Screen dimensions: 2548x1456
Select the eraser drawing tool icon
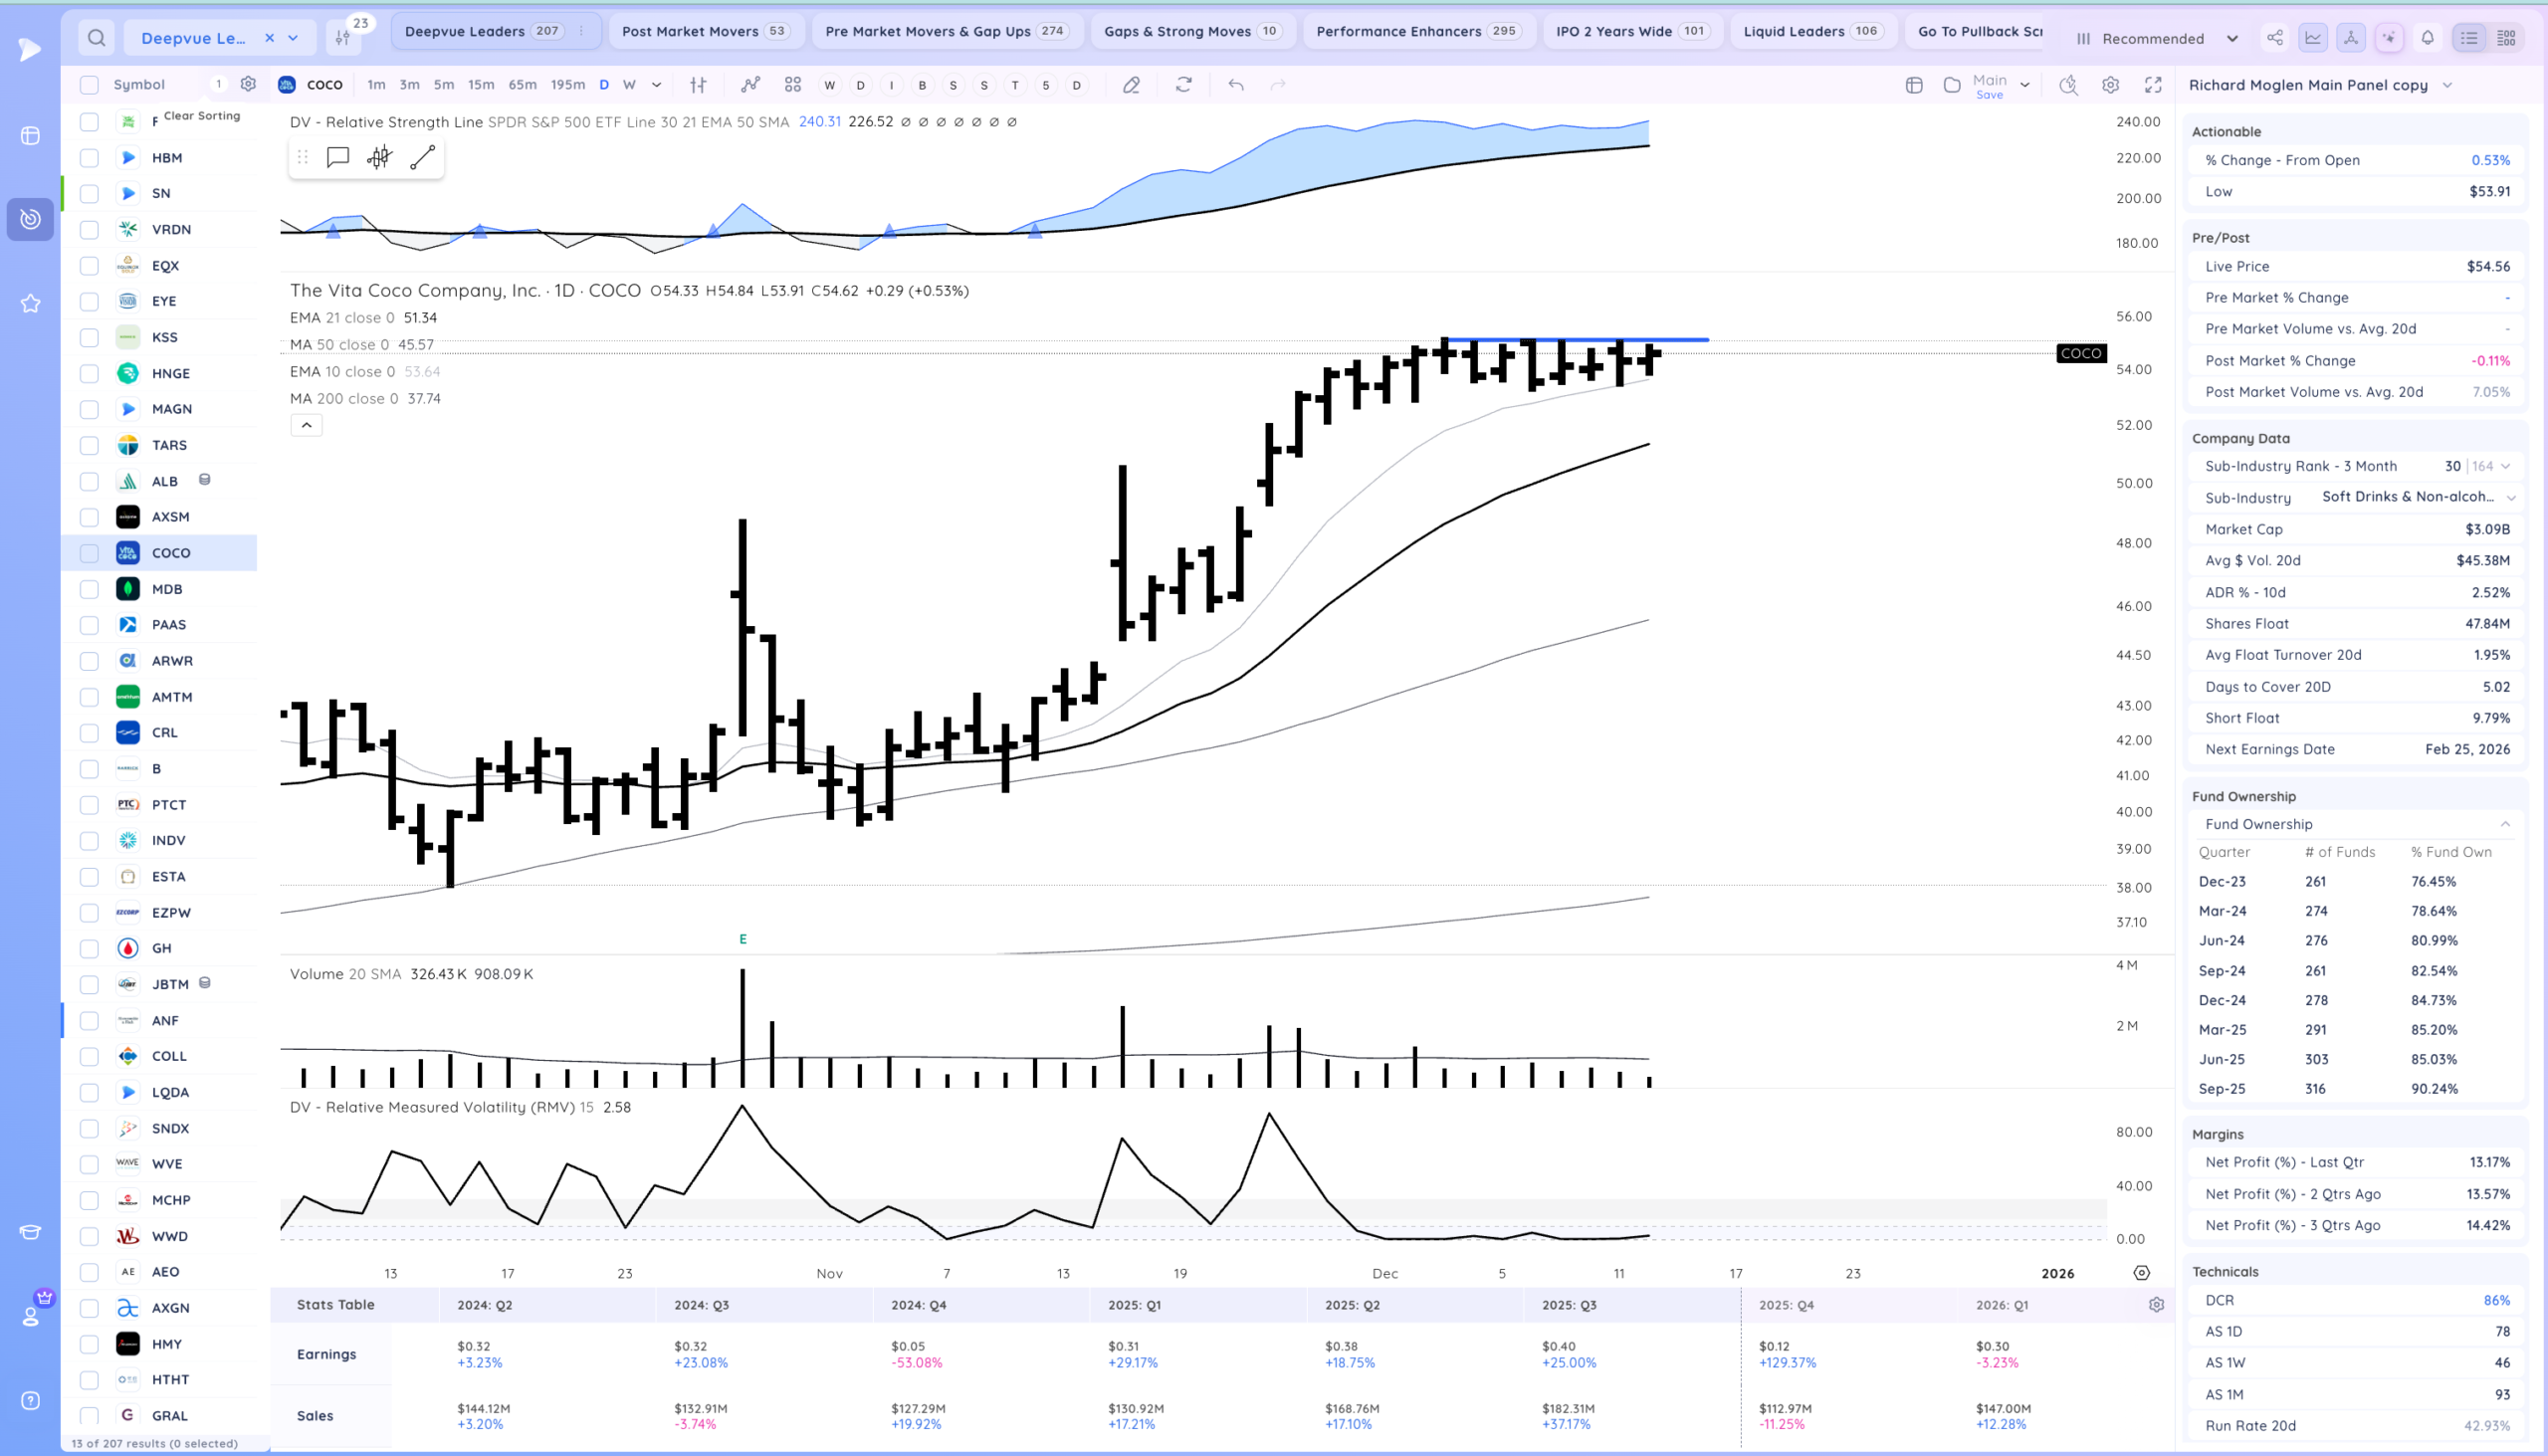pyautogui.click(x=1131, y=85)
